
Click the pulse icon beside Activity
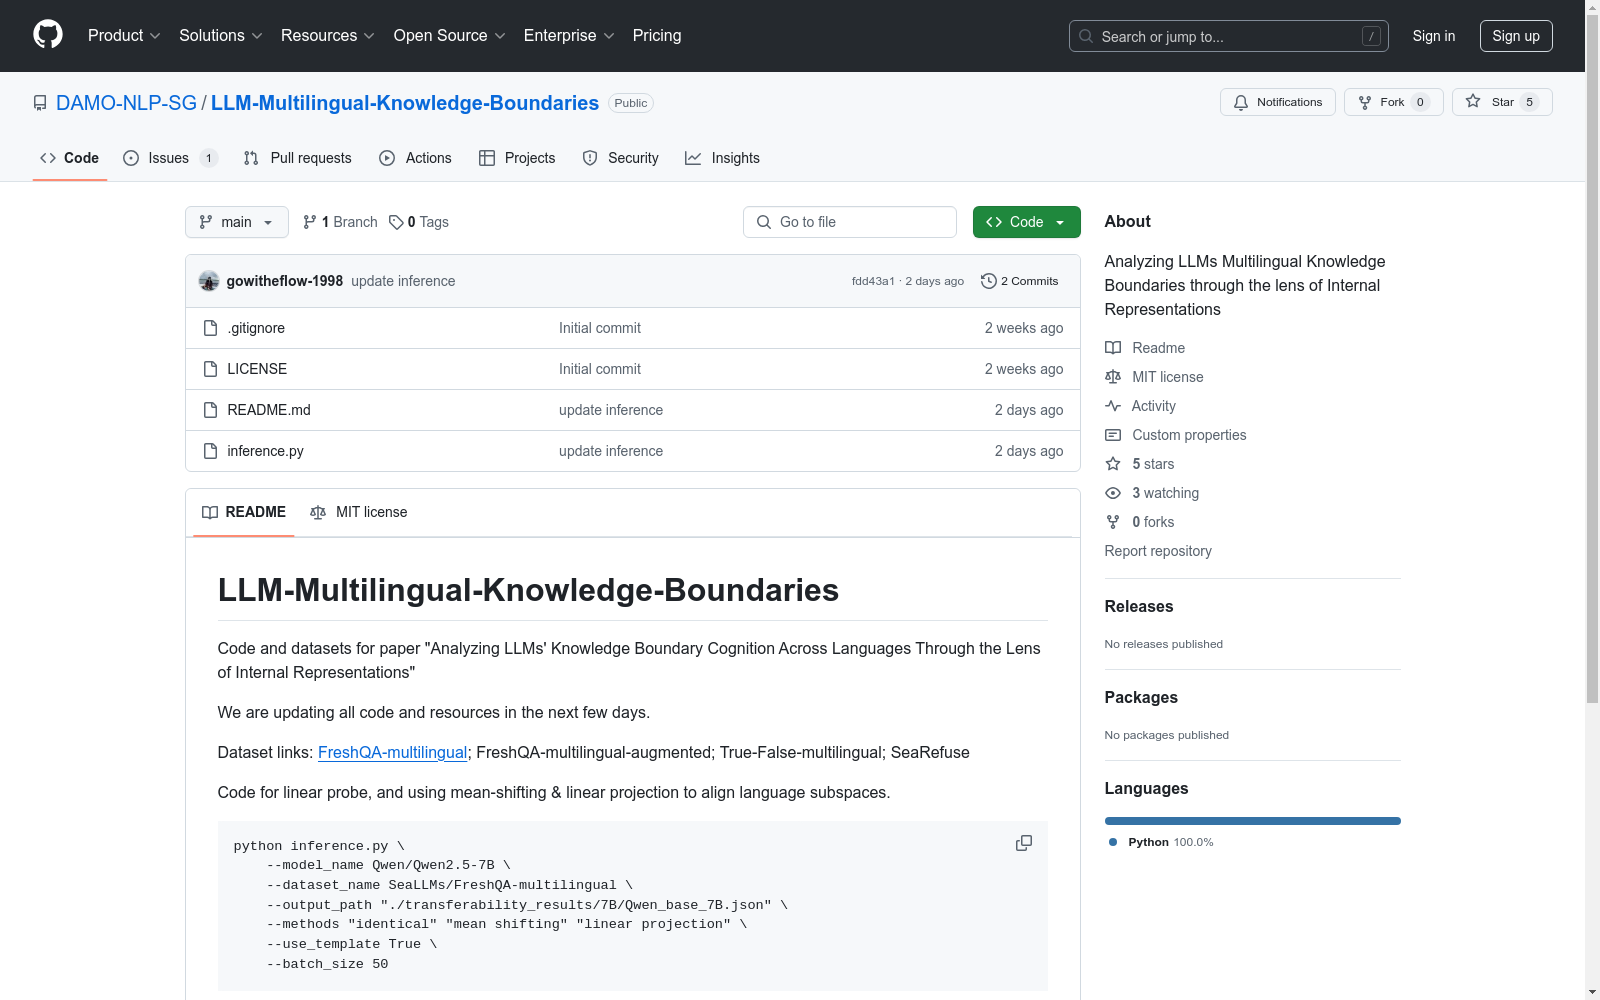(x=1113, y=406)
